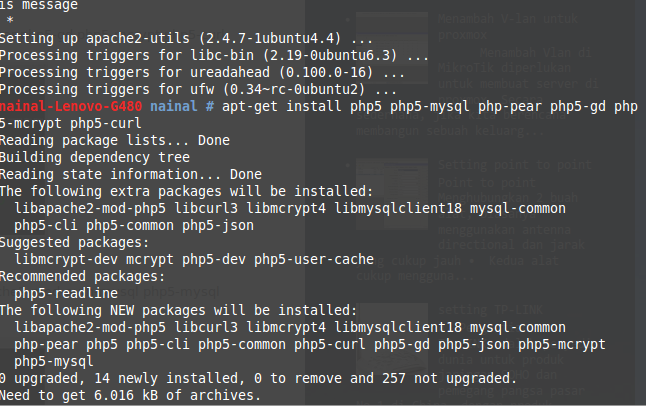
Task: Click the 'Building dependency tree' line
Action: 95,157
